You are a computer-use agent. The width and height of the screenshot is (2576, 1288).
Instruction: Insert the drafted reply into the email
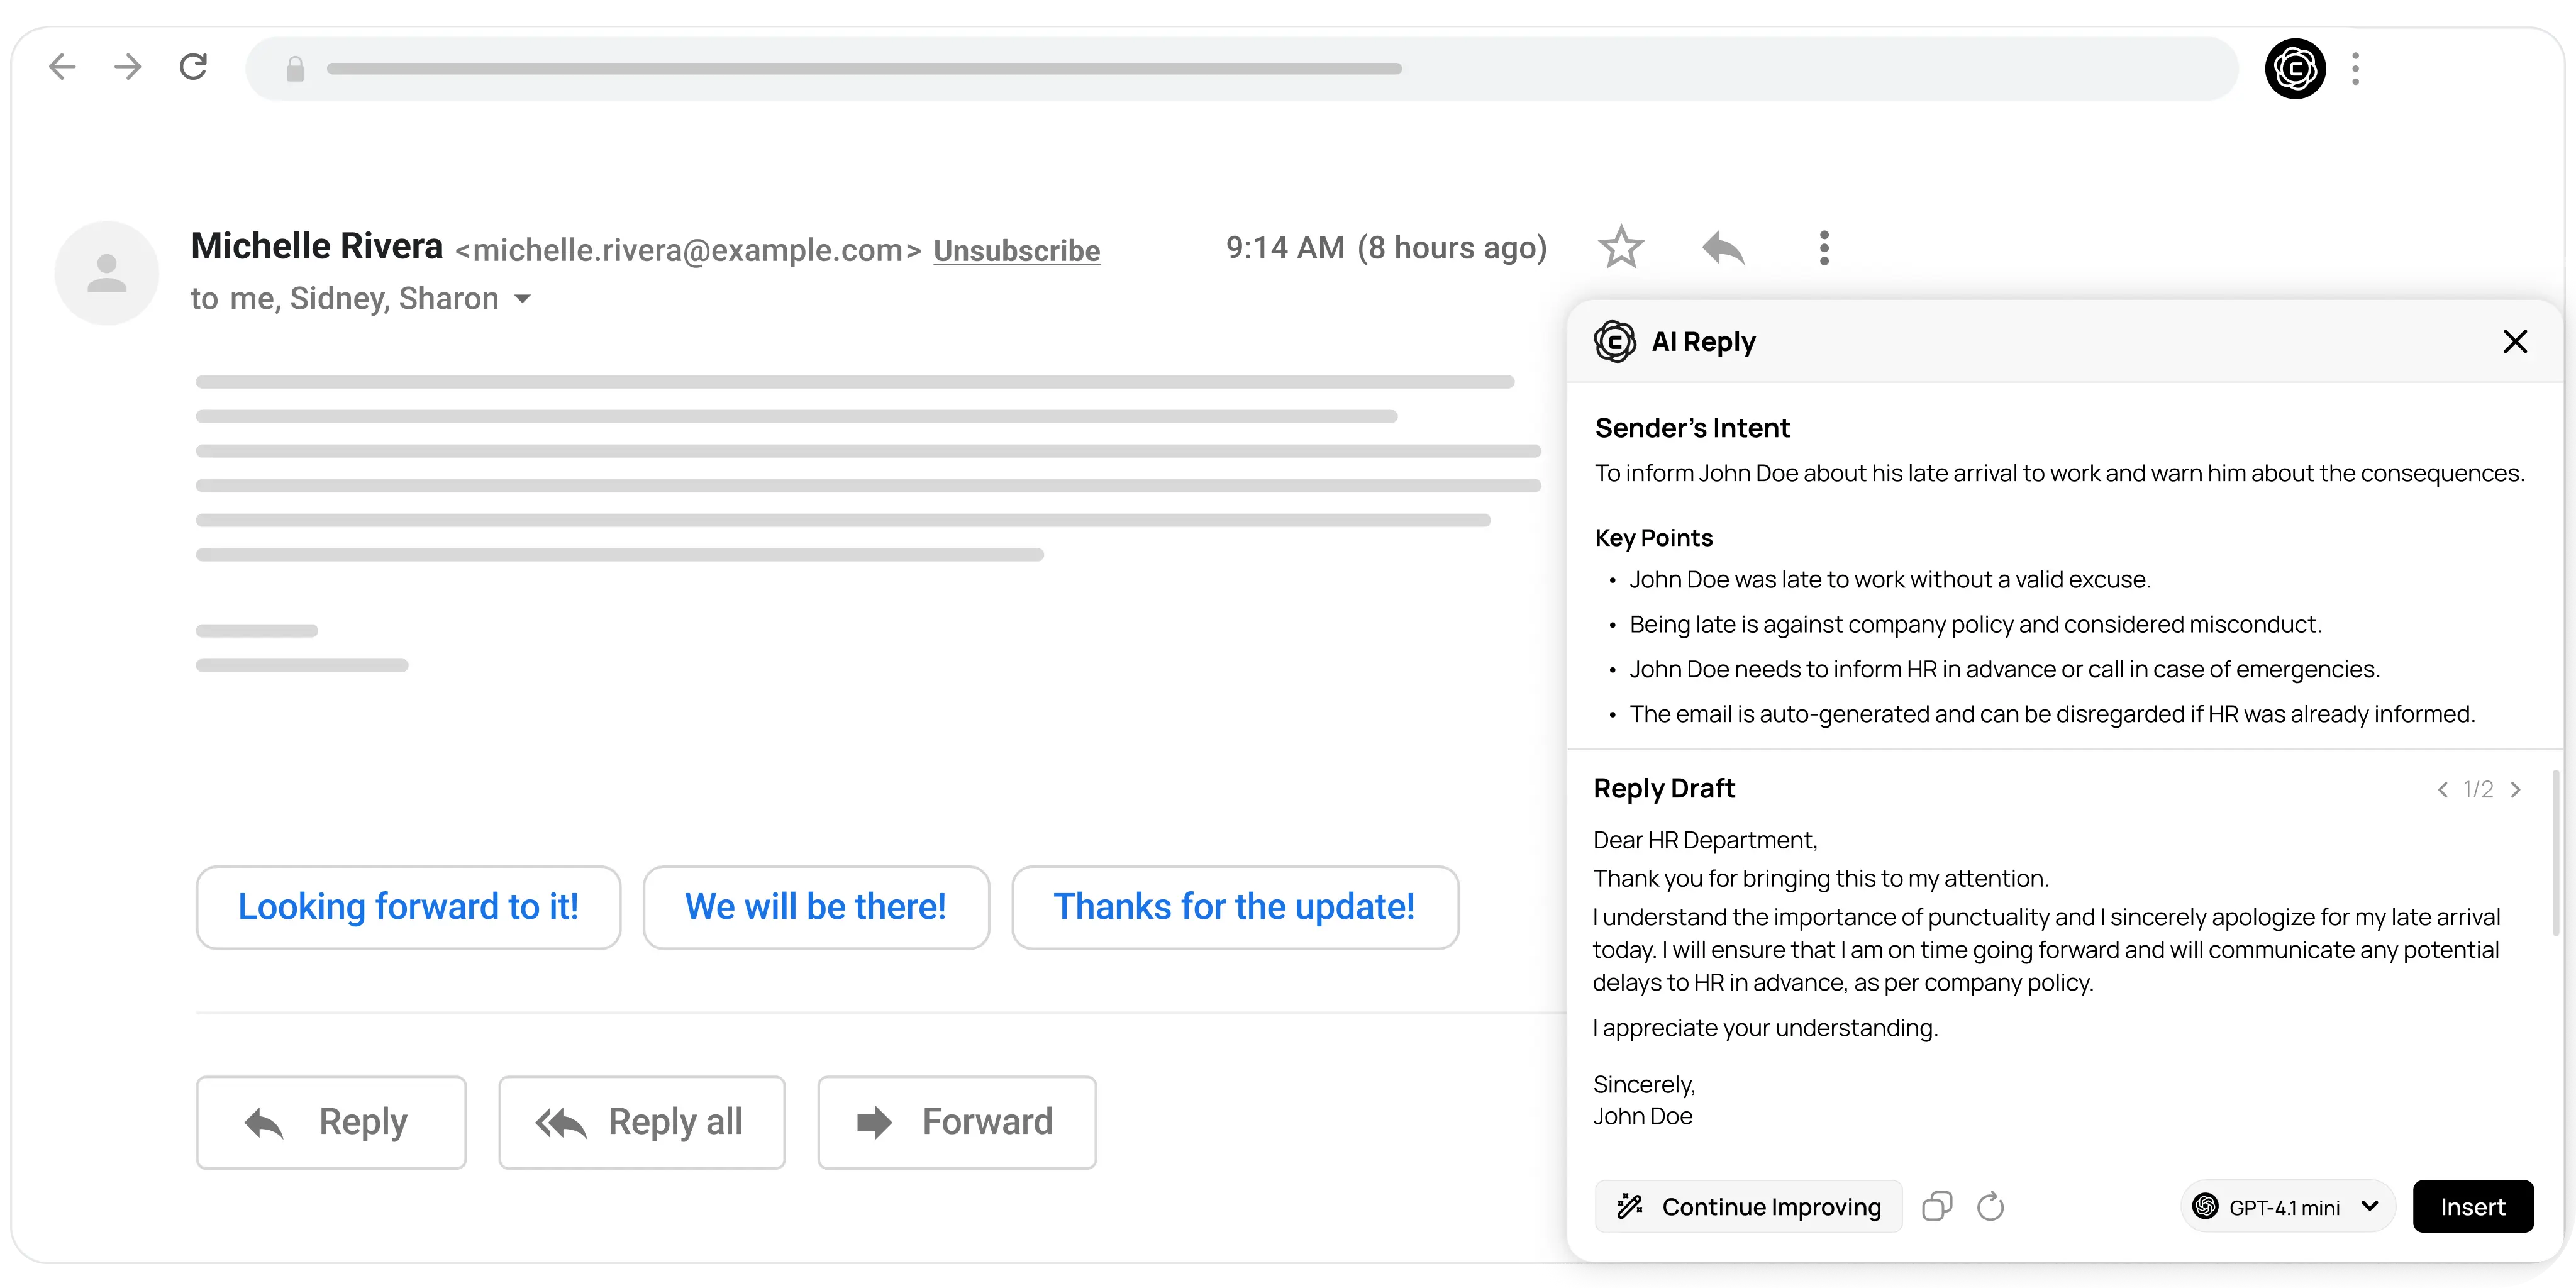coord(2472,1206)
